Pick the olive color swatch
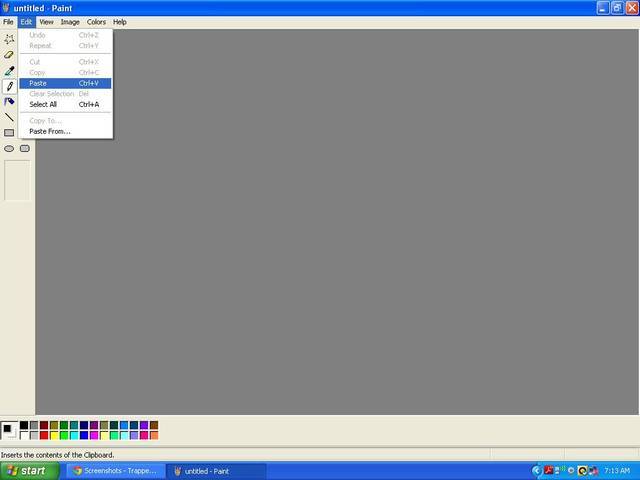The width and height of the screenshot is (640, 480). pos(54,425)
